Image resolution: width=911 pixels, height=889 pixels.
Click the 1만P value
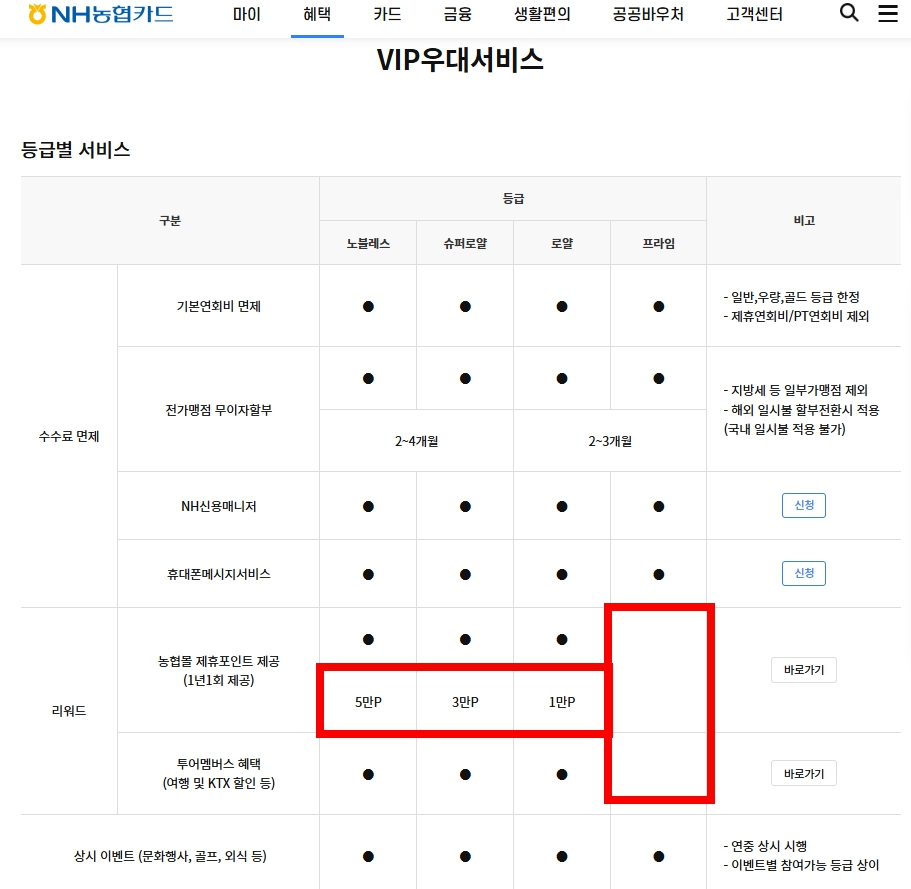tap(562, 702)
